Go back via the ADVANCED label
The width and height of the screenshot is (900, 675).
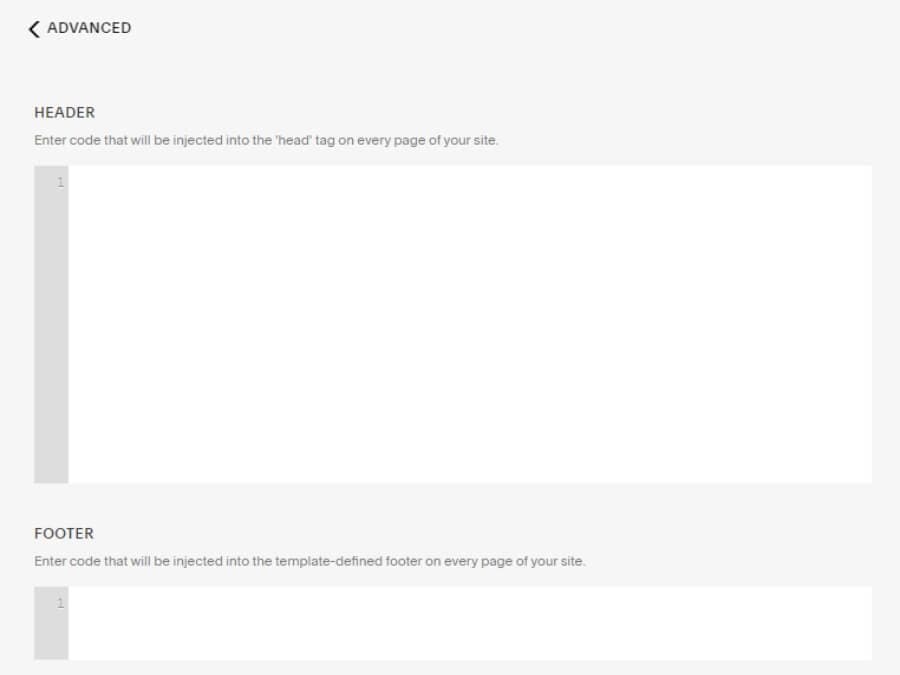coord(89,28)
